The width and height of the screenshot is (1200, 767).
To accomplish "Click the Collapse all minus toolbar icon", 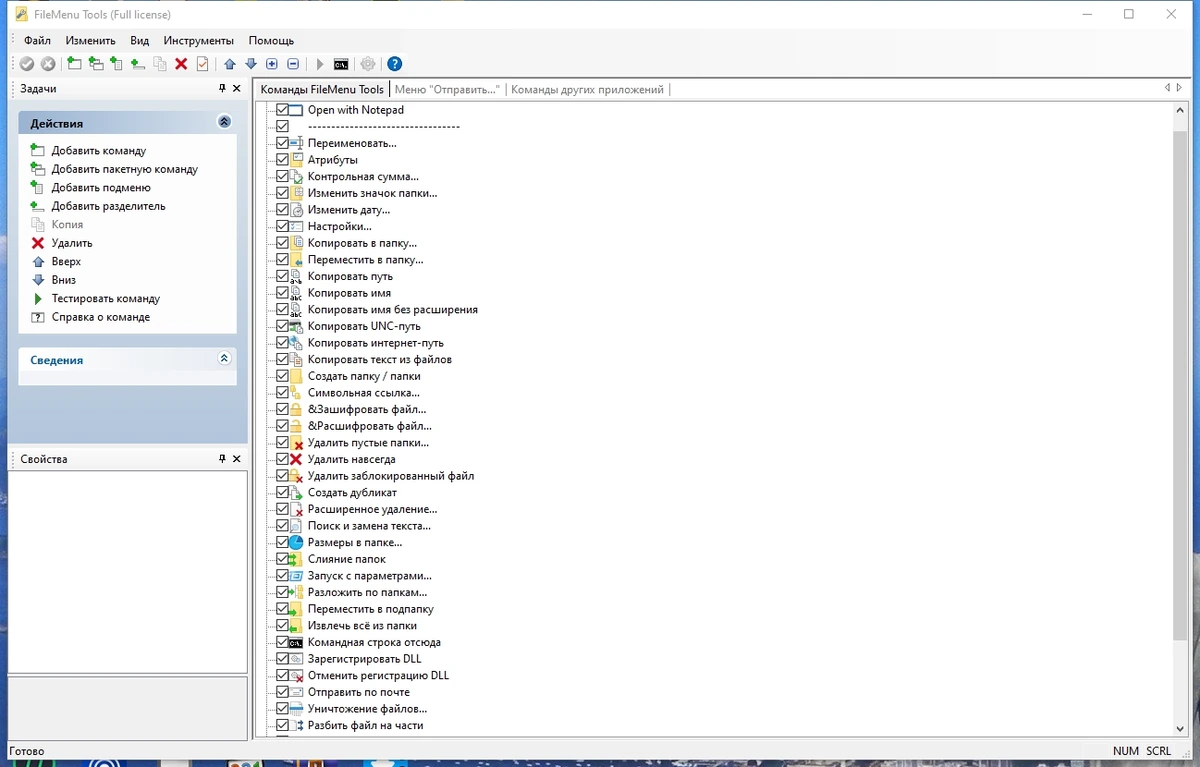I will pos(293,64).
